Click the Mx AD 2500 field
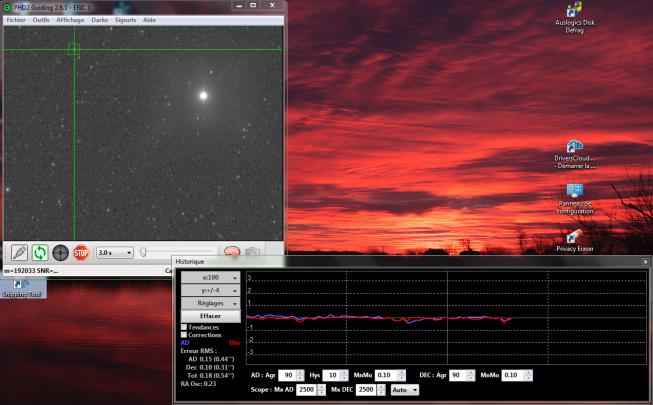Screen dimensions: 653x405 [x=307, y=390]
